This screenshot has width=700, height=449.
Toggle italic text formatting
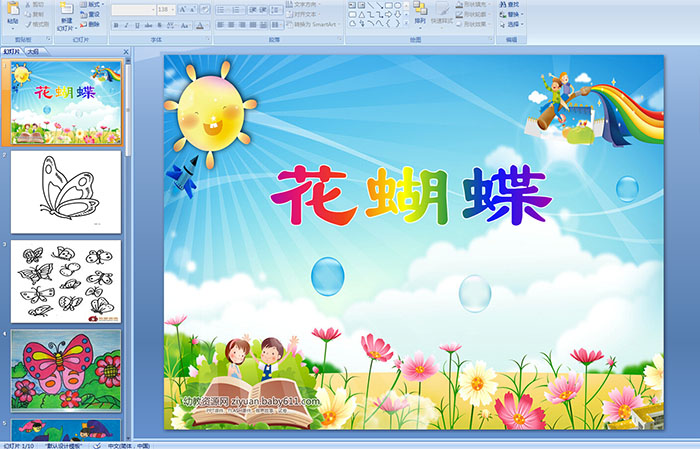[x=124, y=24]
